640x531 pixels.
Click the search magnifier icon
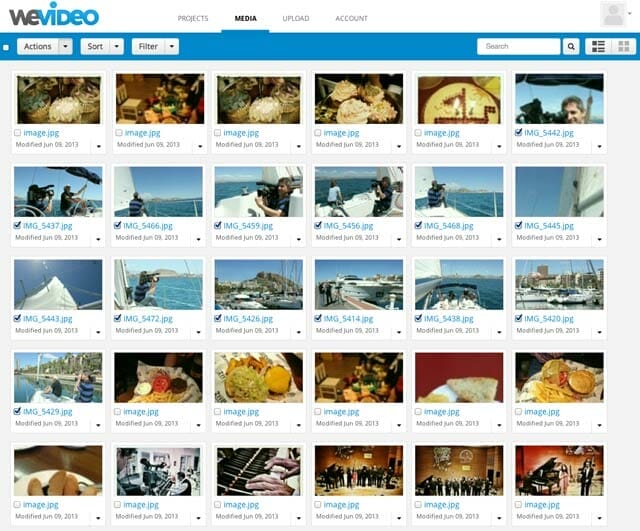pos(571,46)
